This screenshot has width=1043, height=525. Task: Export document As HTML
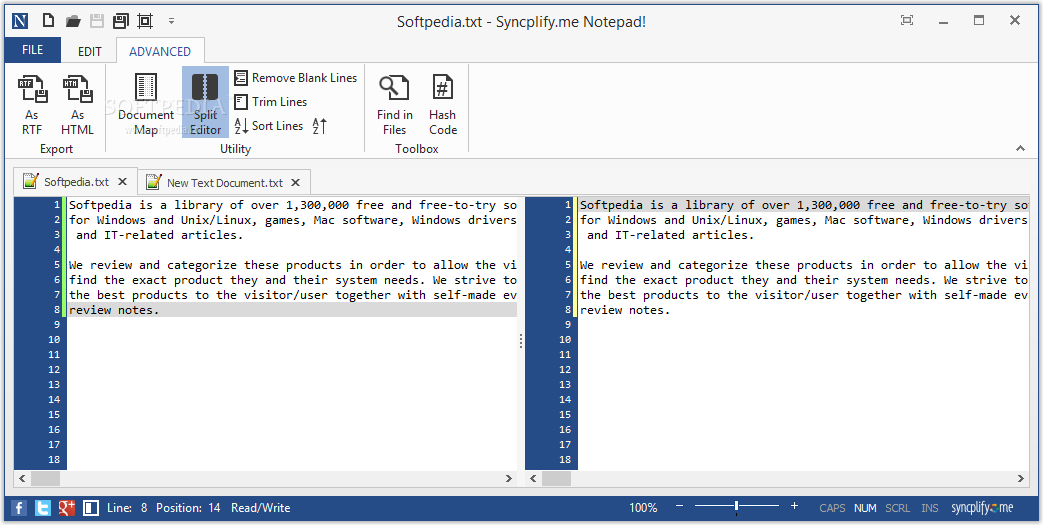click(78, 105)
